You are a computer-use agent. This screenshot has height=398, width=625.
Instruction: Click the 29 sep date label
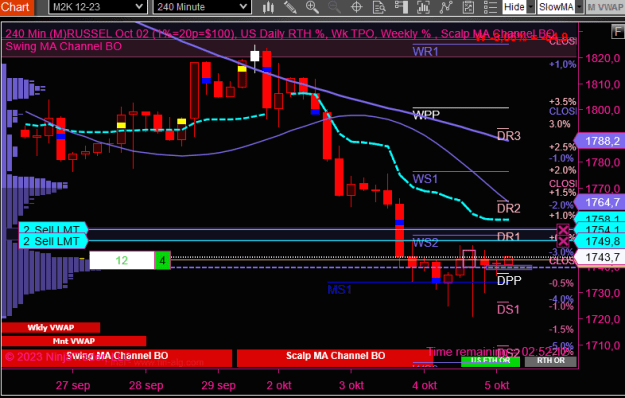tap(218, 385)
